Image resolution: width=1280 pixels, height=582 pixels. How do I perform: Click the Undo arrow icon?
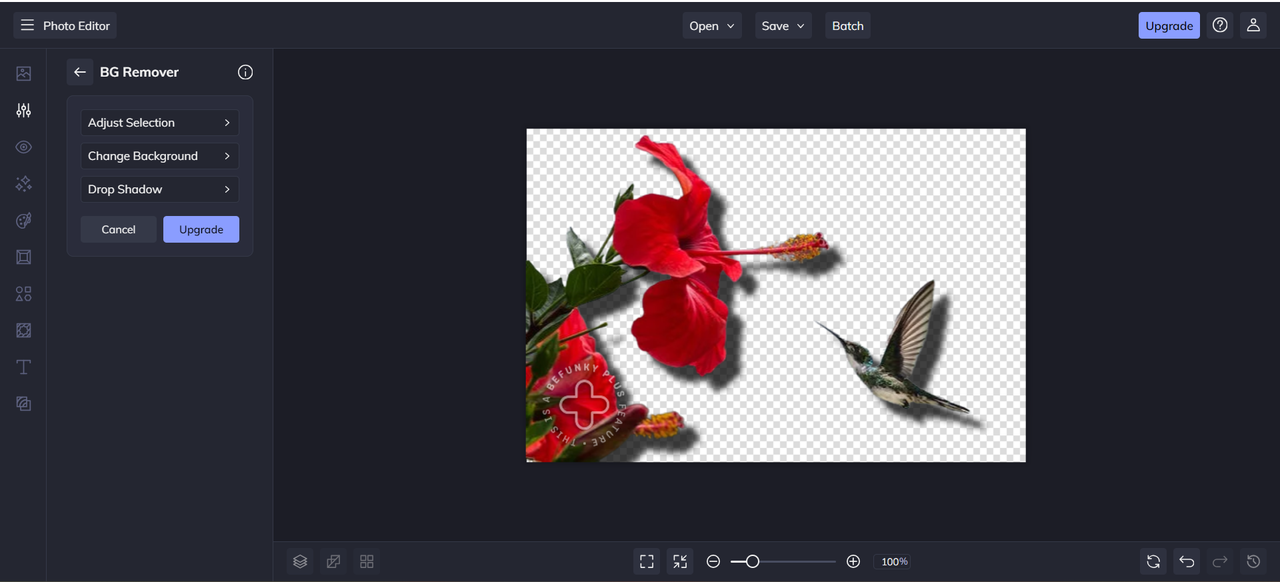(x=1187, y=562)
